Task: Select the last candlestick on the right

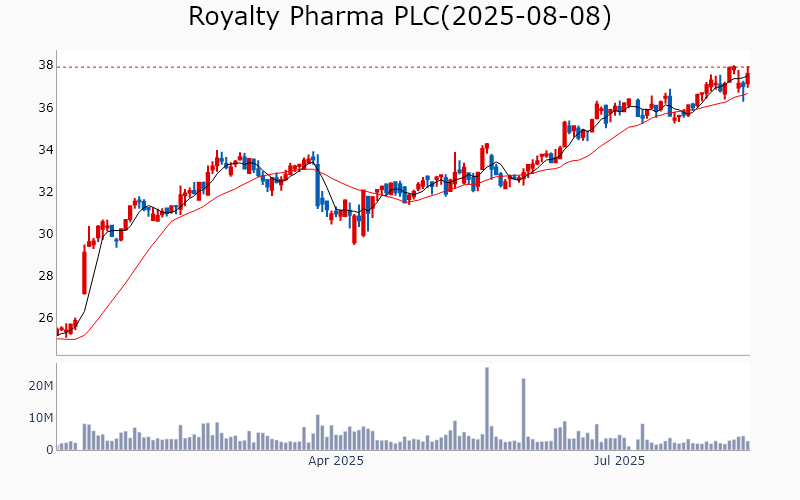Action: click(747, 77)
